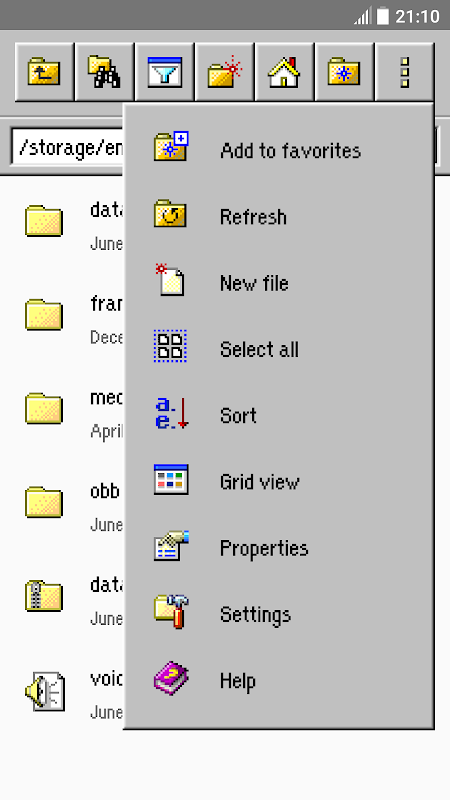The height and width of the screenshot is (800, 450).
Task: Open the zipped data archive folder icon
Action: coord(44,596)
